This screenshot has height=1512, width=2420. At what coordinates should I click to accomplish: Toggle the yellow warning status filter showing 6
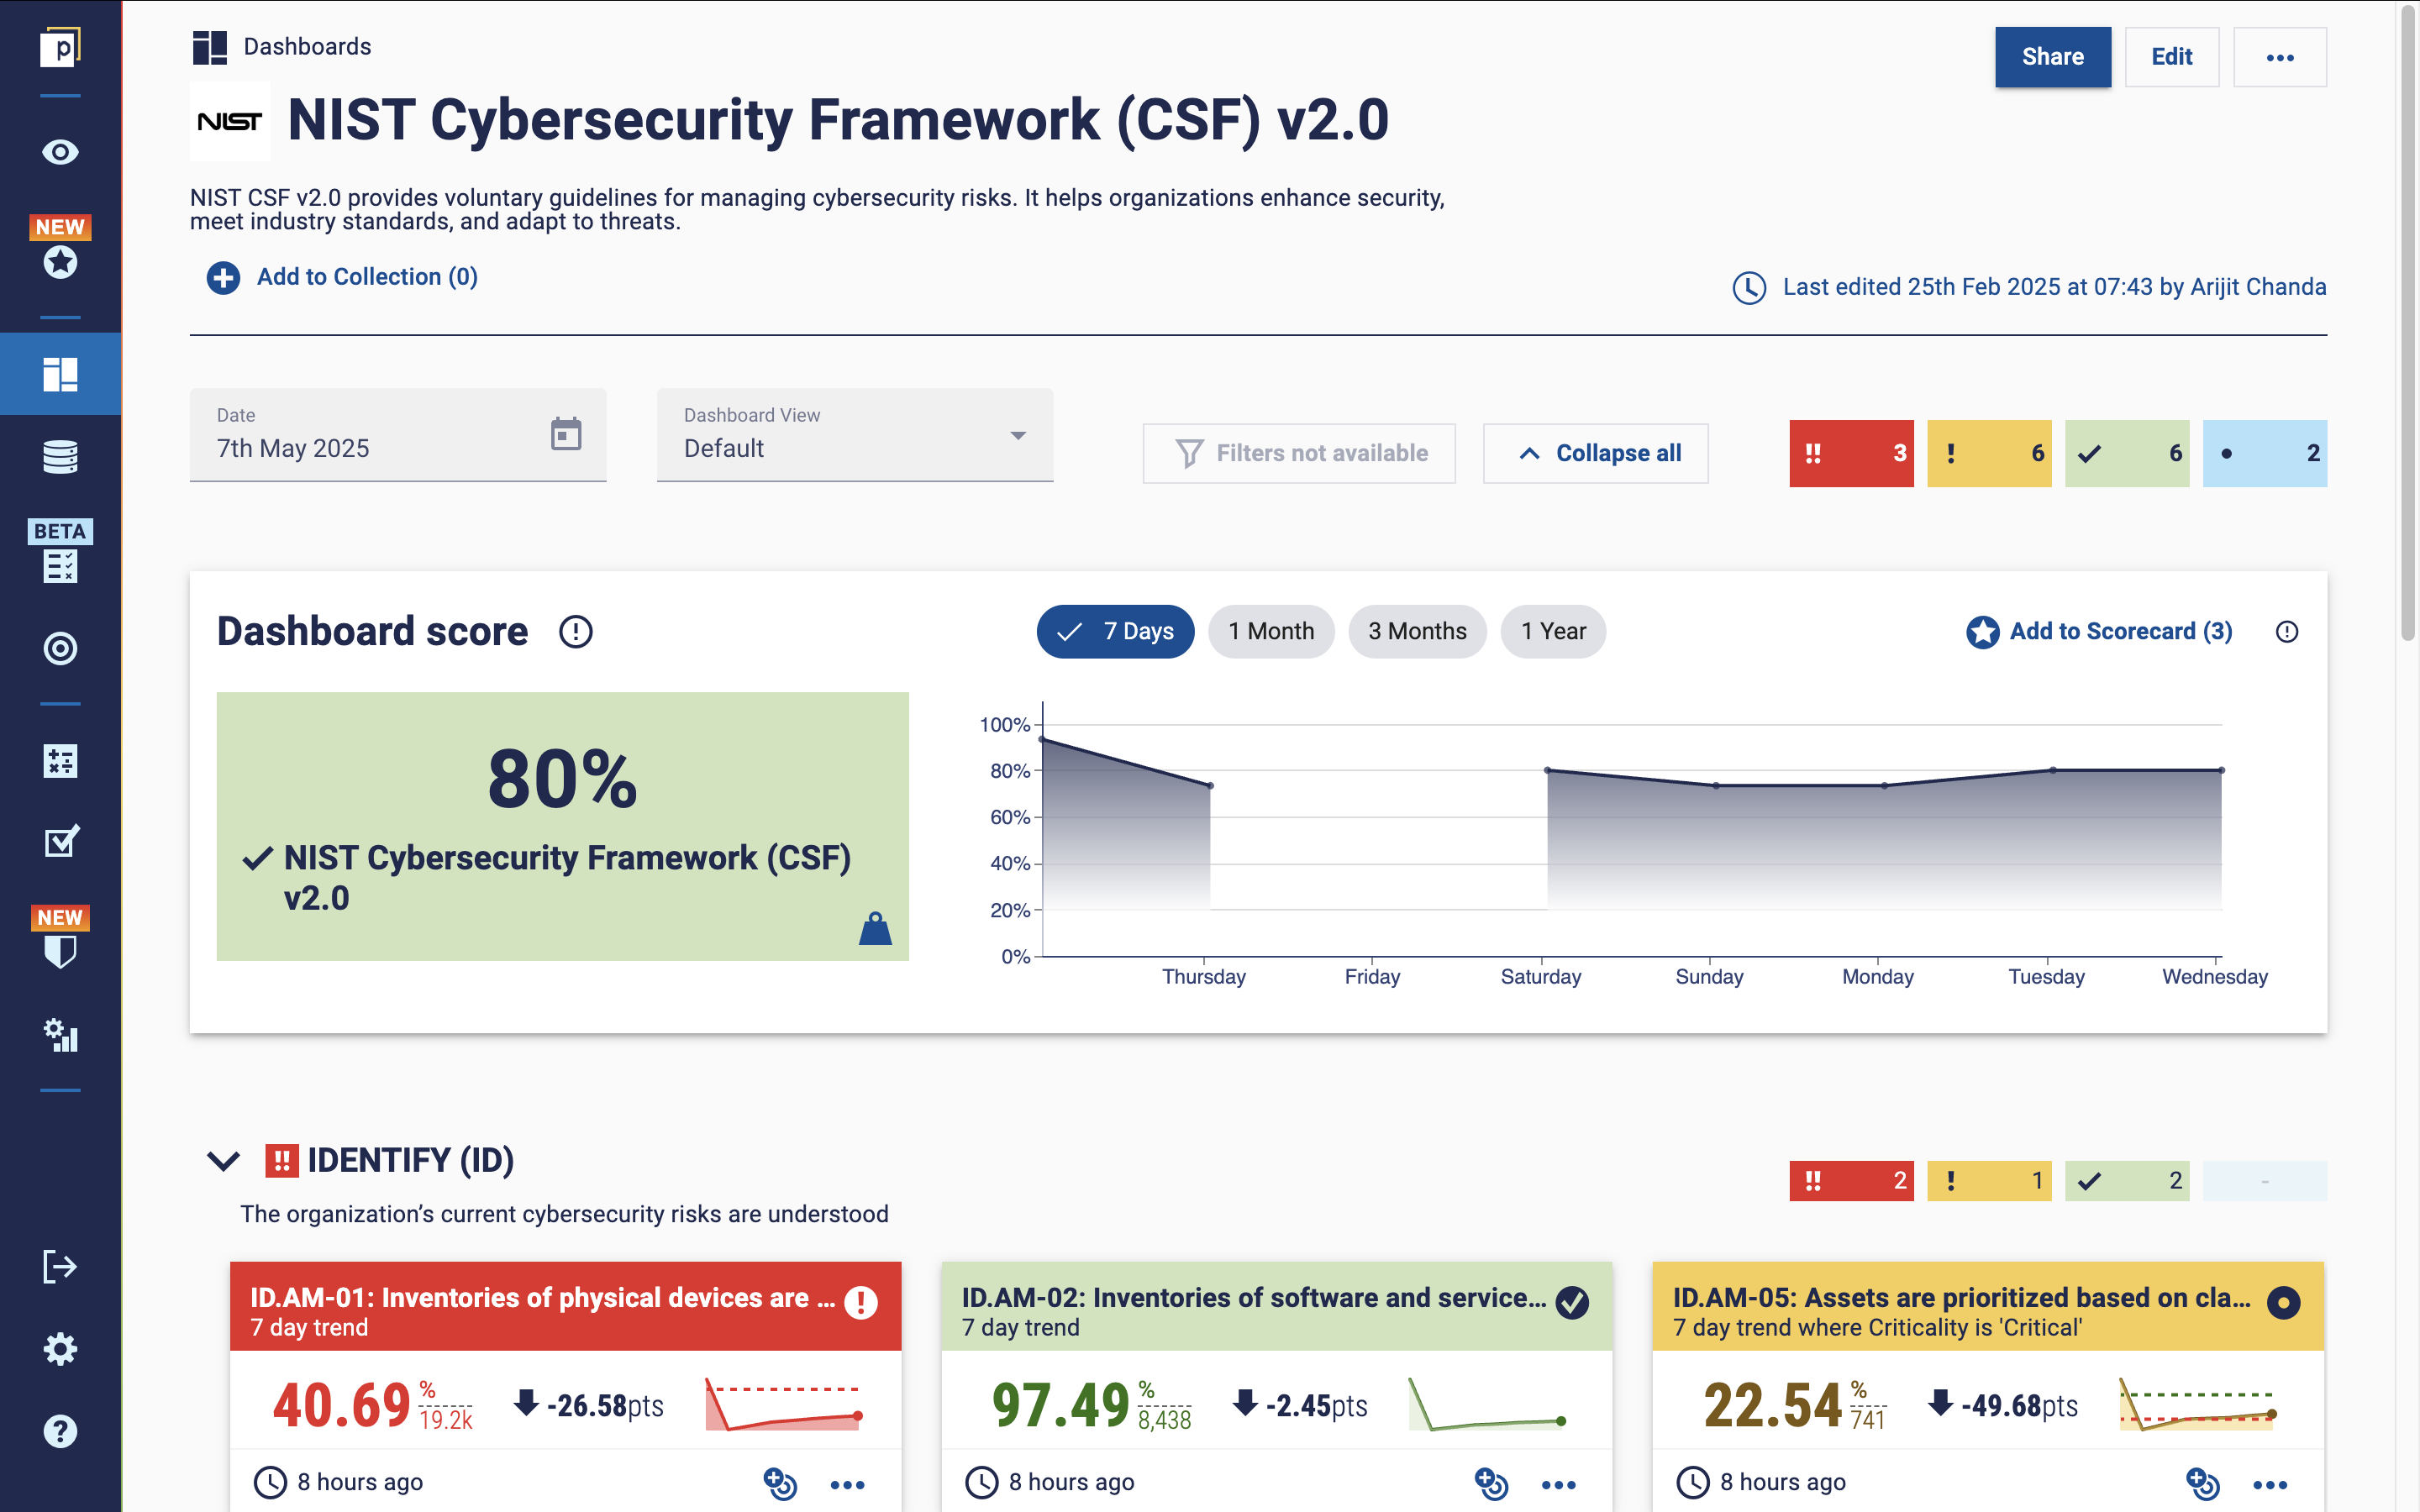[1989, 454]
